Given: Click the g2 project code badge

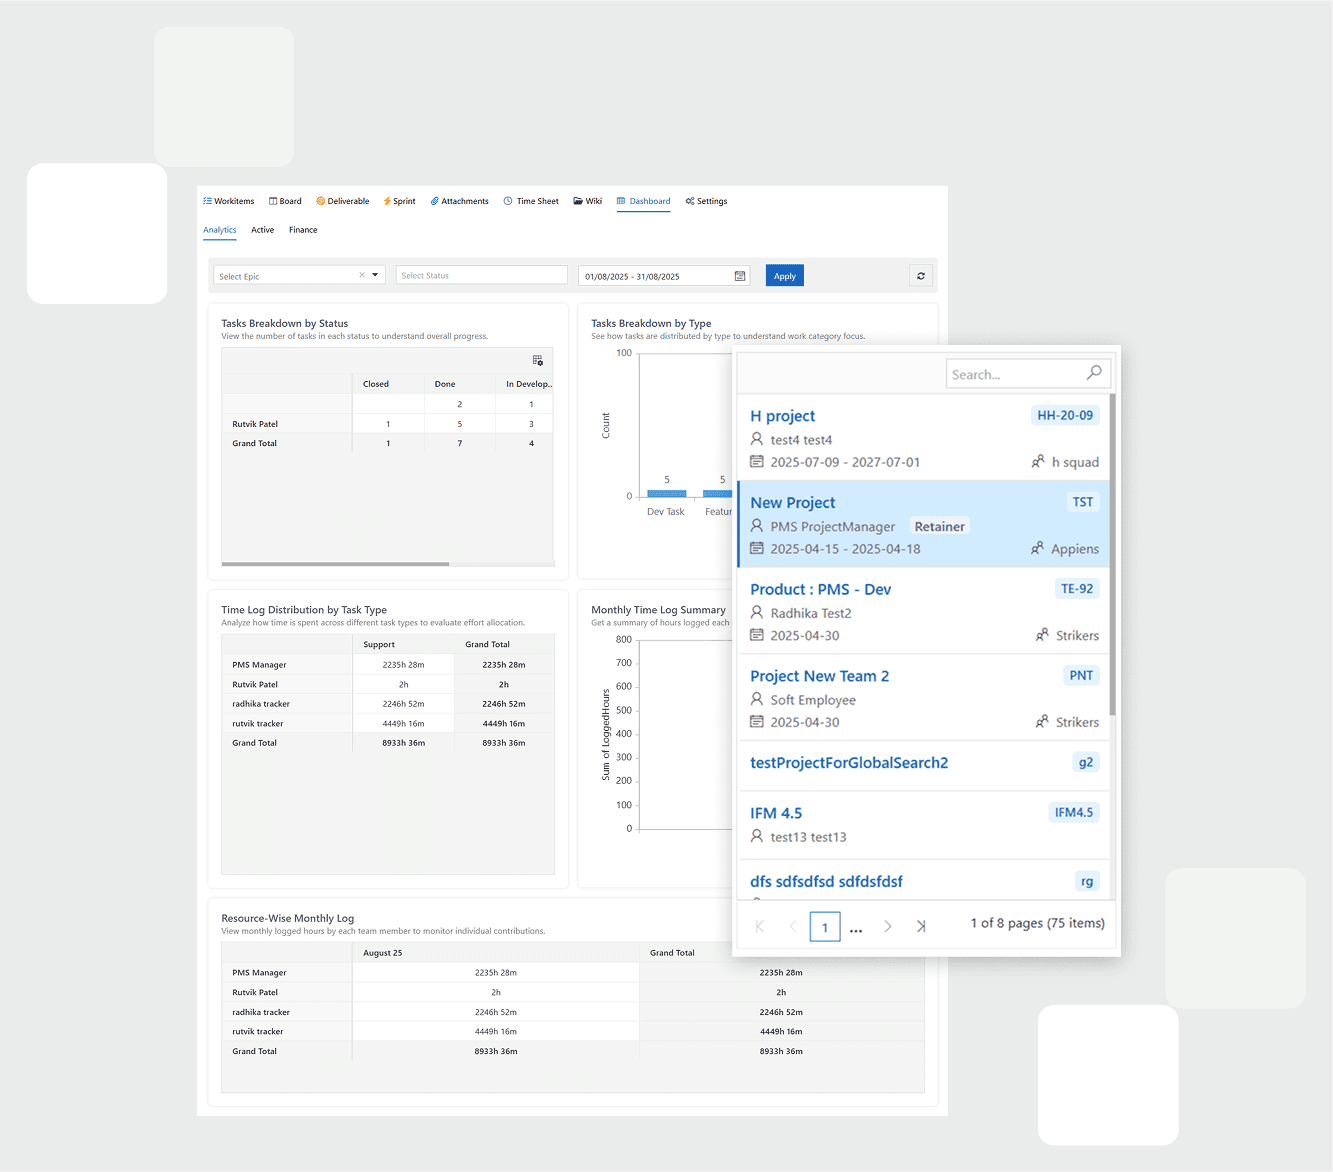Looking at the screenshot, I should tap(1086, 762).
